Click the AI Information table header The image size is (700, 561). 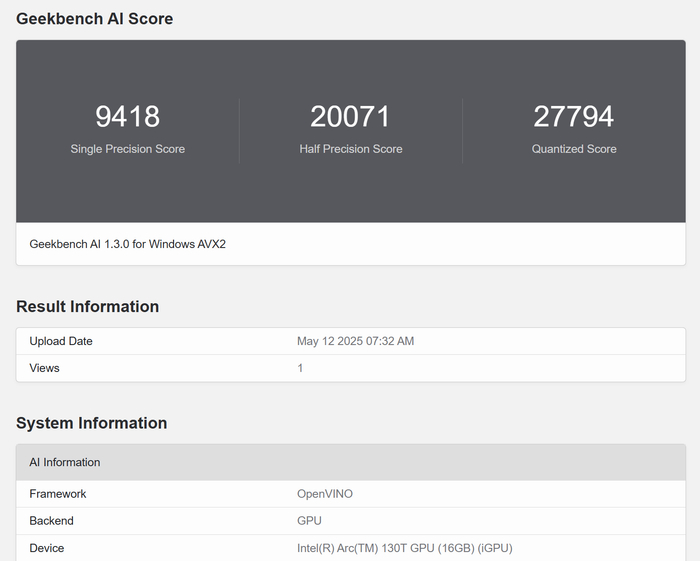(65, 462)
